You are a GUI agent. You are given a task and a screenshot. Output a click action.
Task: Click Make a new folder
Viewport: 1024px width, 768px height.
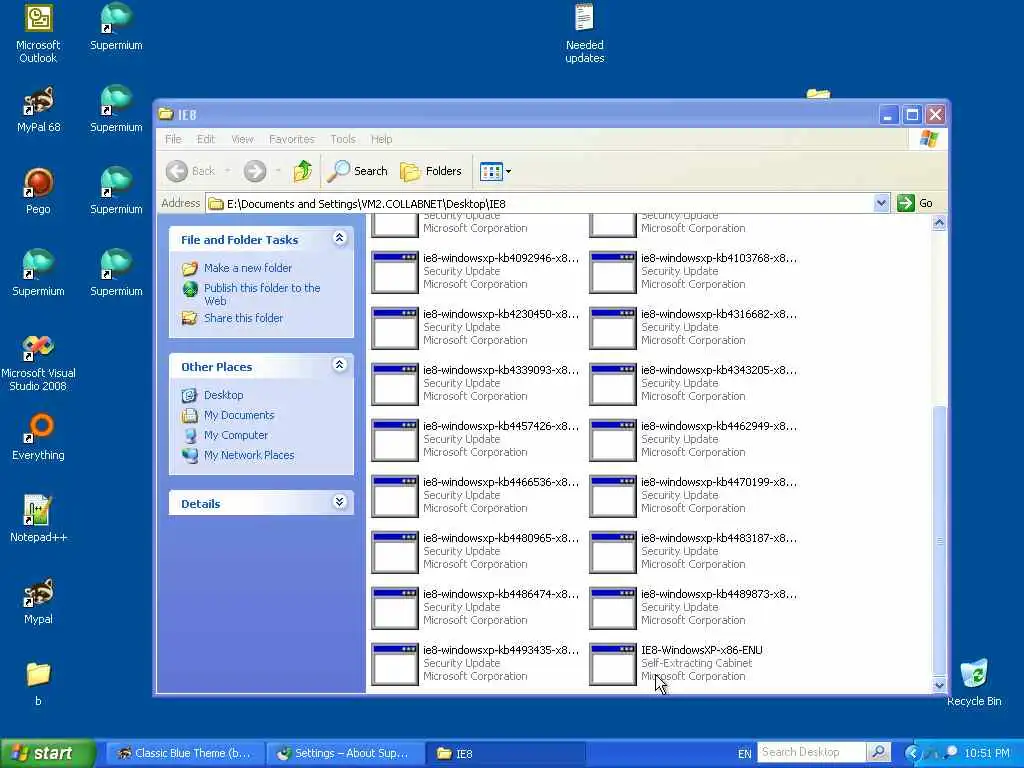pyautogui.click(x=248, y=268)
